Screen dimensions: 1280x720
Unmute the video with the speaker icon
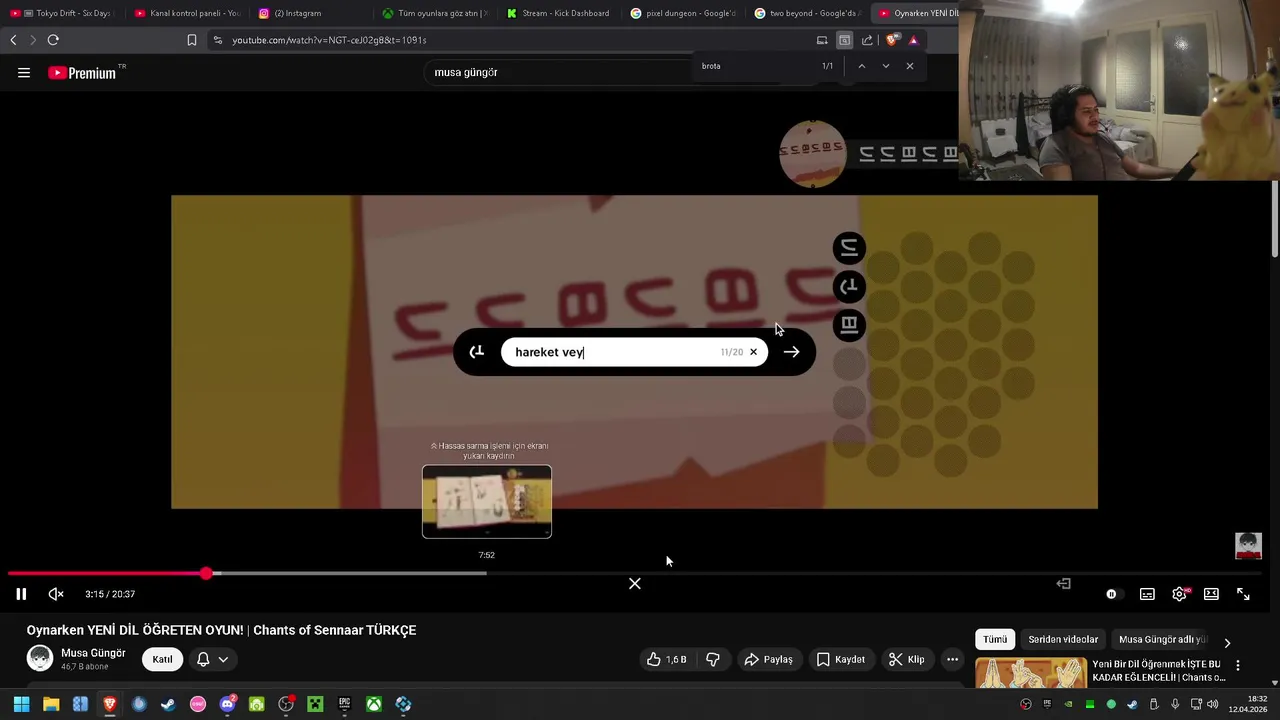coord(56,594)
